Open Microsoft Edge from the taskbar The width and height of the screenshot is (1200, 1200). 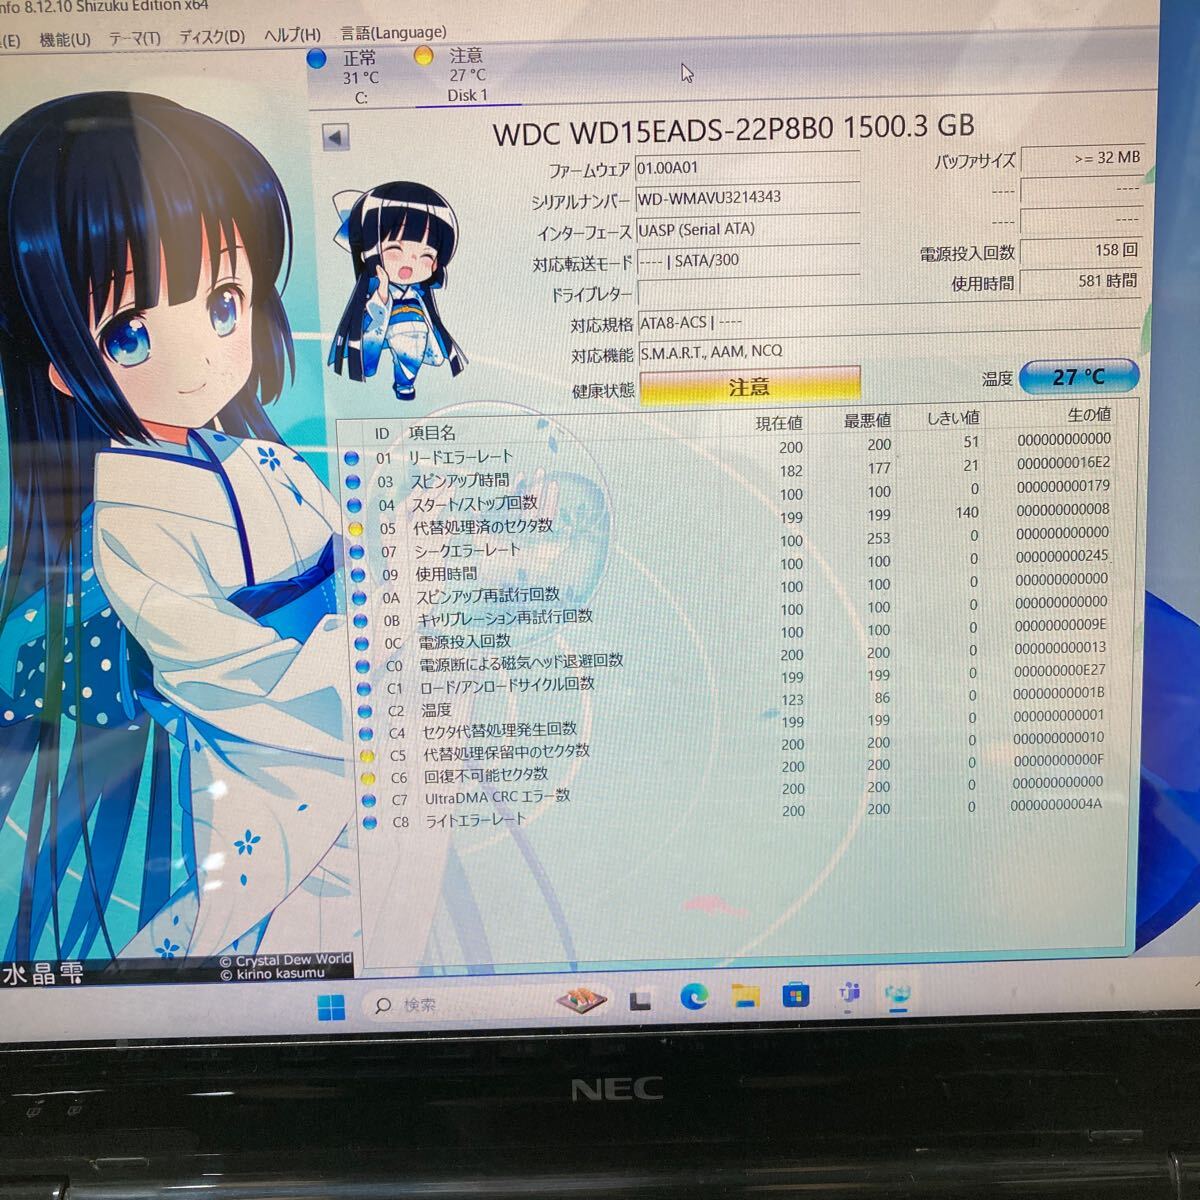(694, 997)
